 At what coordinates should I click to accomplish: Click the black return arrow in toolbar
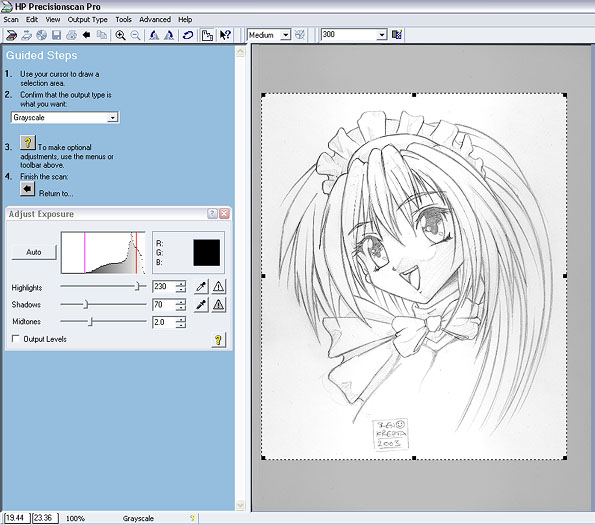[87, 35]
